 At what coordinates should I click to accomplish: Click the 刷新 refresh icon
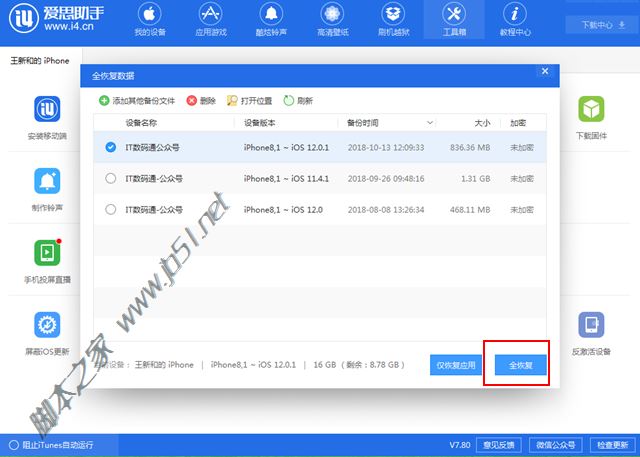(289, 100)
